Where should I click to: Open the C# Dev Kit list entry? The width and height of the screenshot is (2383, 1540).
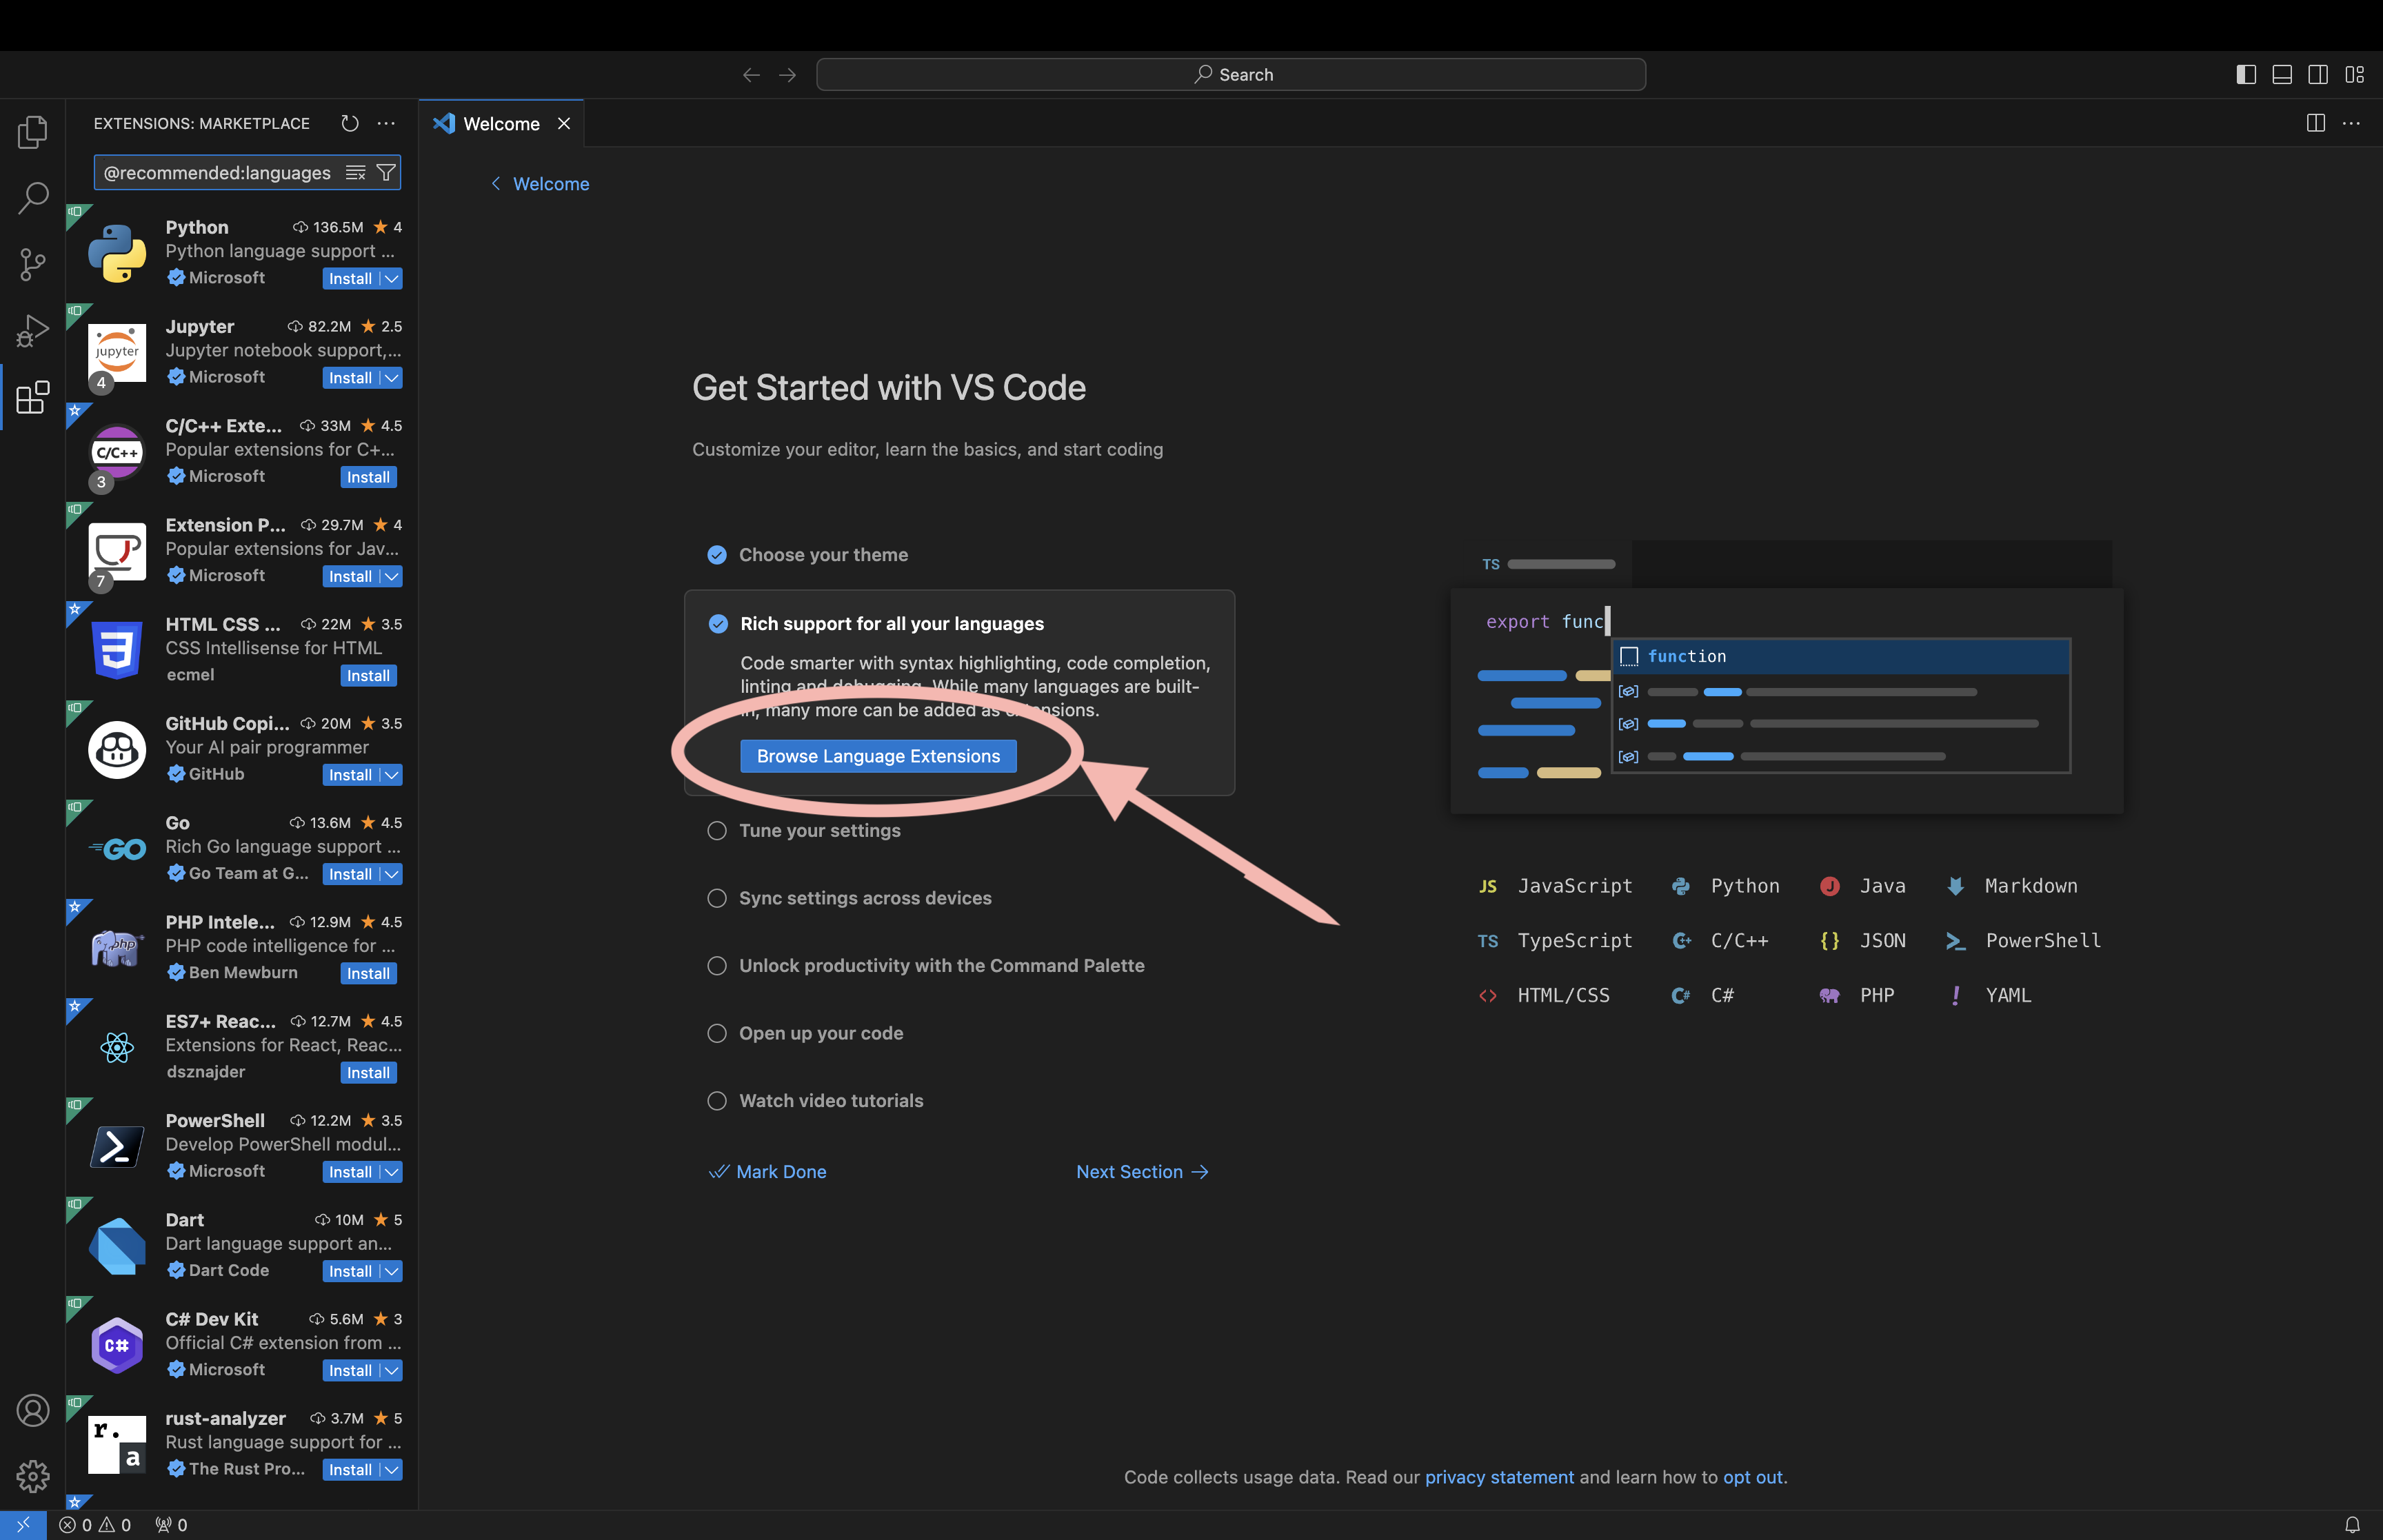click(242, 1345)
